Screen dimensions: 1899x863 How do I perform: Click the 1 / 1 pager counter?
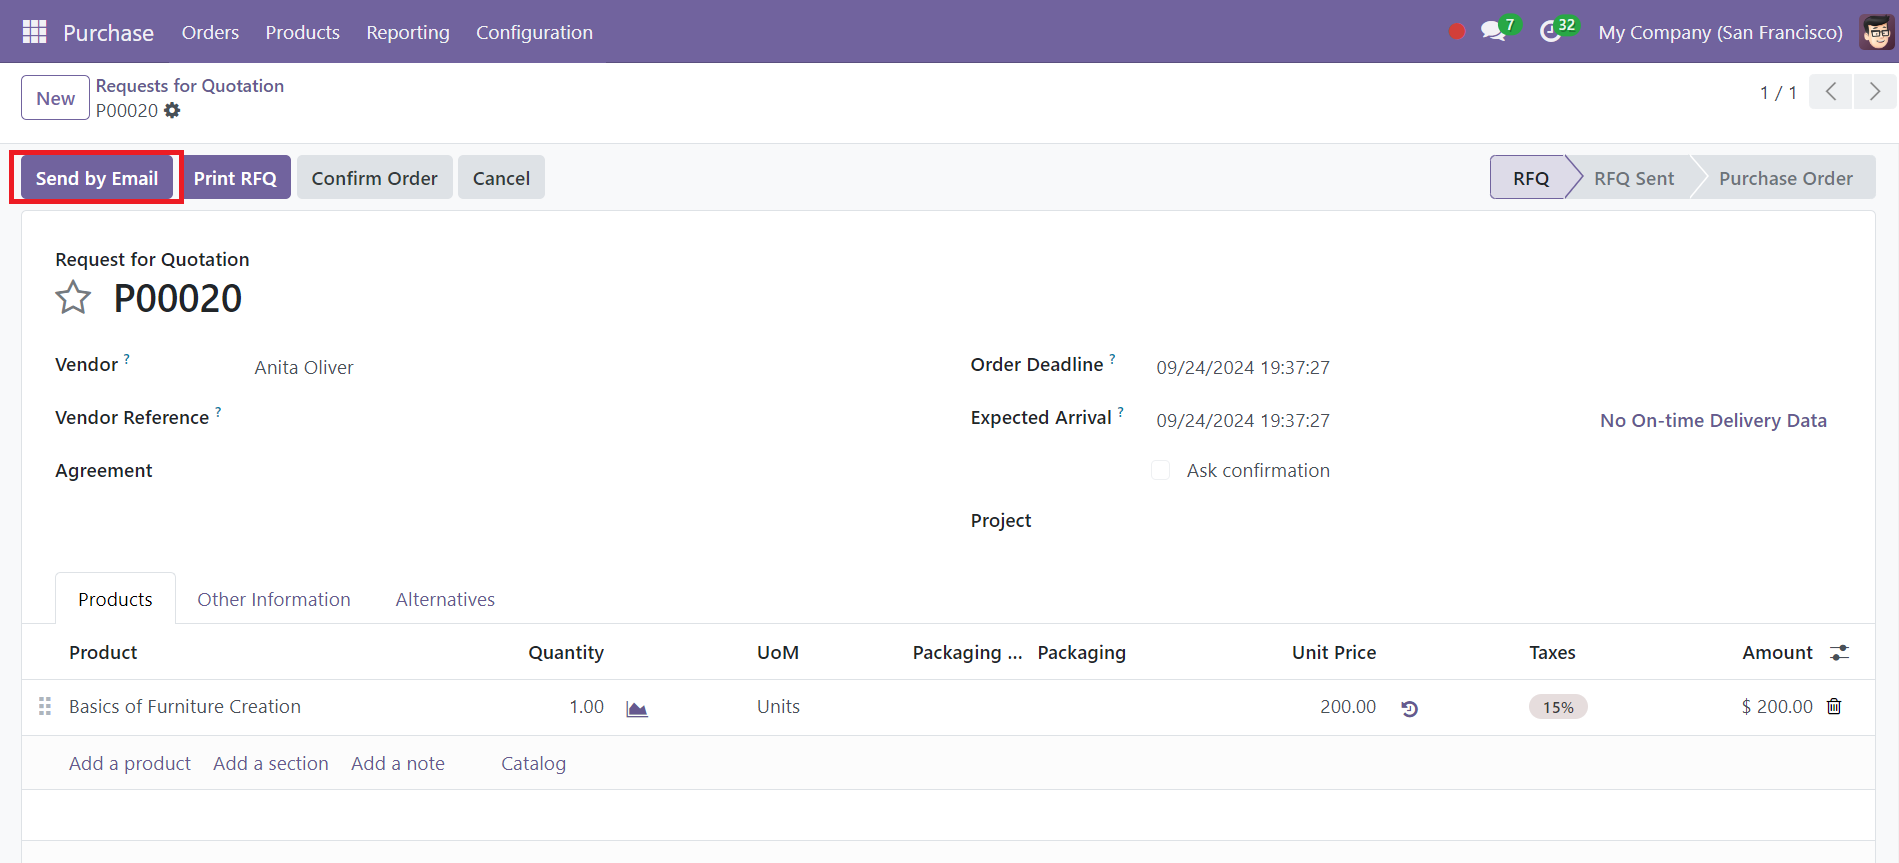[1778, 92]
